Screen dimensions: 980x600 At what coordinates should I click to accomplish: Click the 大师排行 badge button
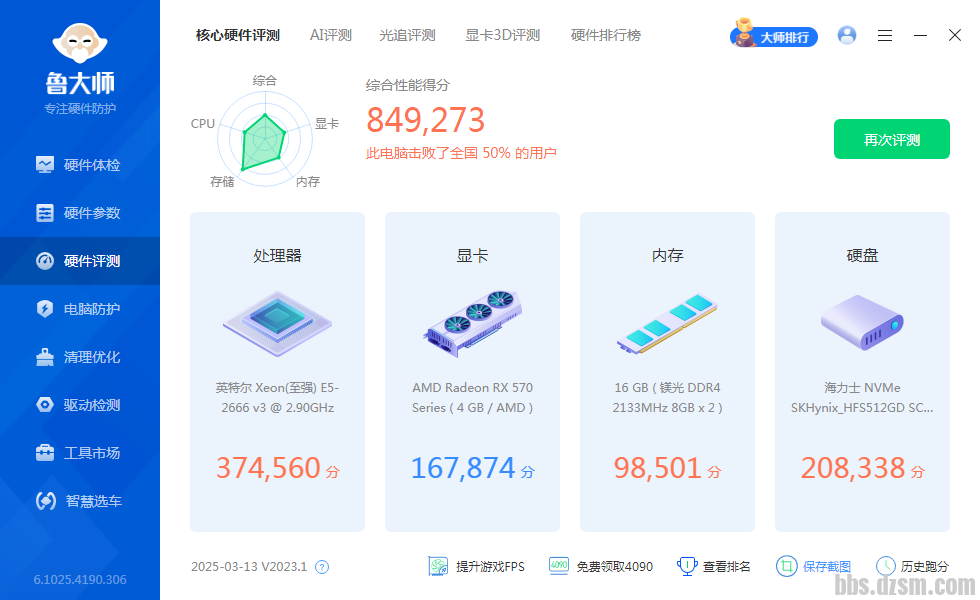pyautogui.click(x=774, y=36)
